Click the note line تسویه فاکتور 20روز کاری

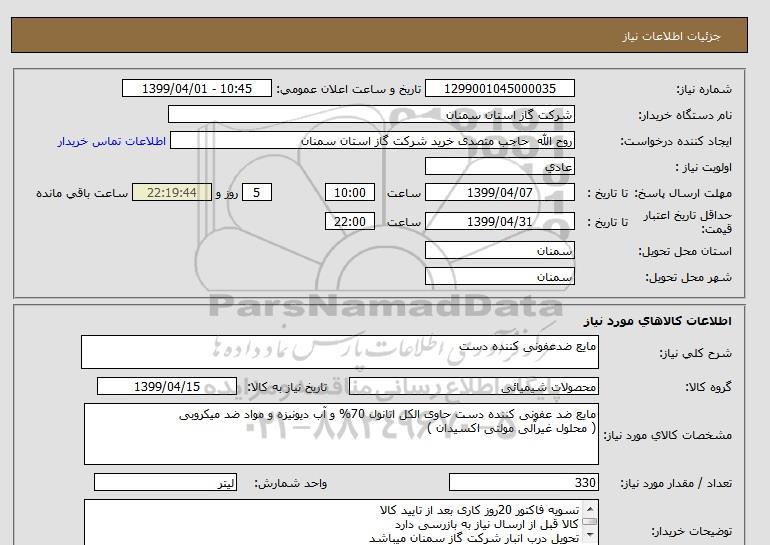479,510
